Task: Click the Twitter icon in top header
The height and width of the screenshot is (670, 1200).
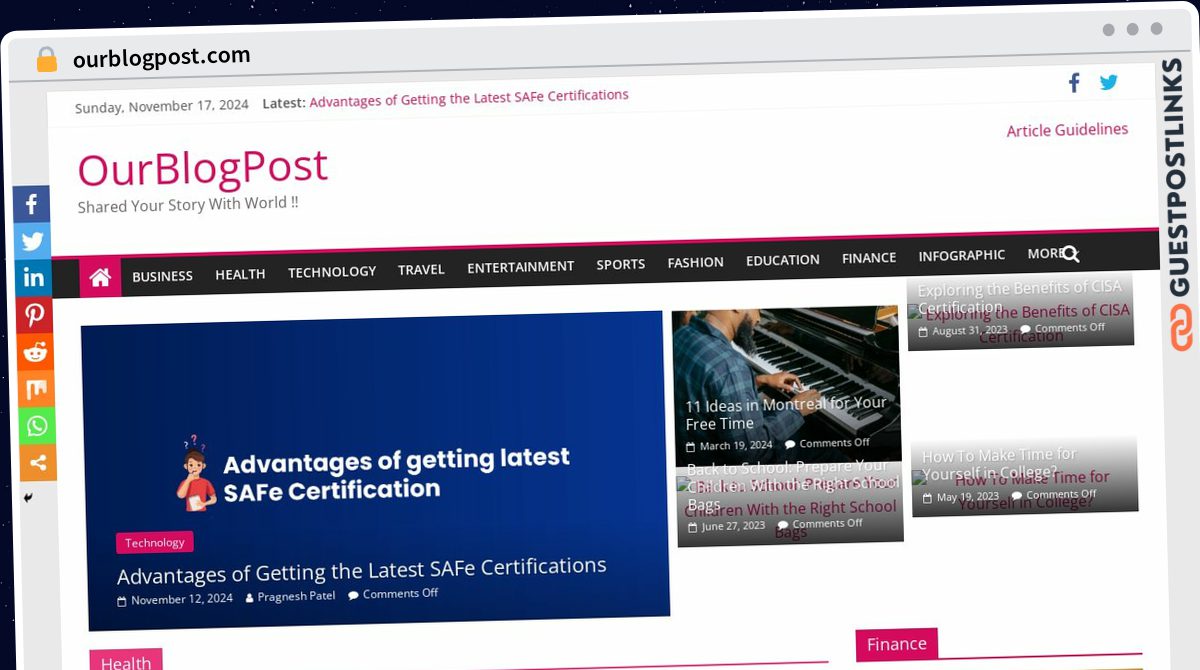Action: [x=1109, y=82]
